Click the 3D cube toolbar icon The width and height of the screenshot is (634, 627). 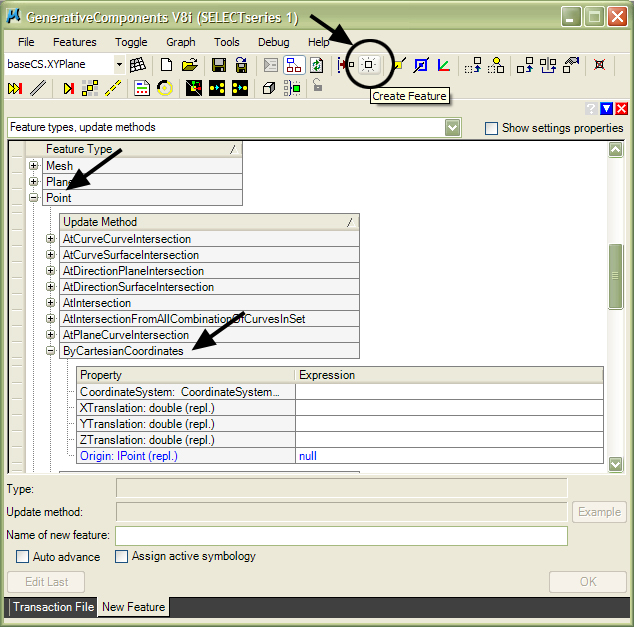[x=268, y=88]
